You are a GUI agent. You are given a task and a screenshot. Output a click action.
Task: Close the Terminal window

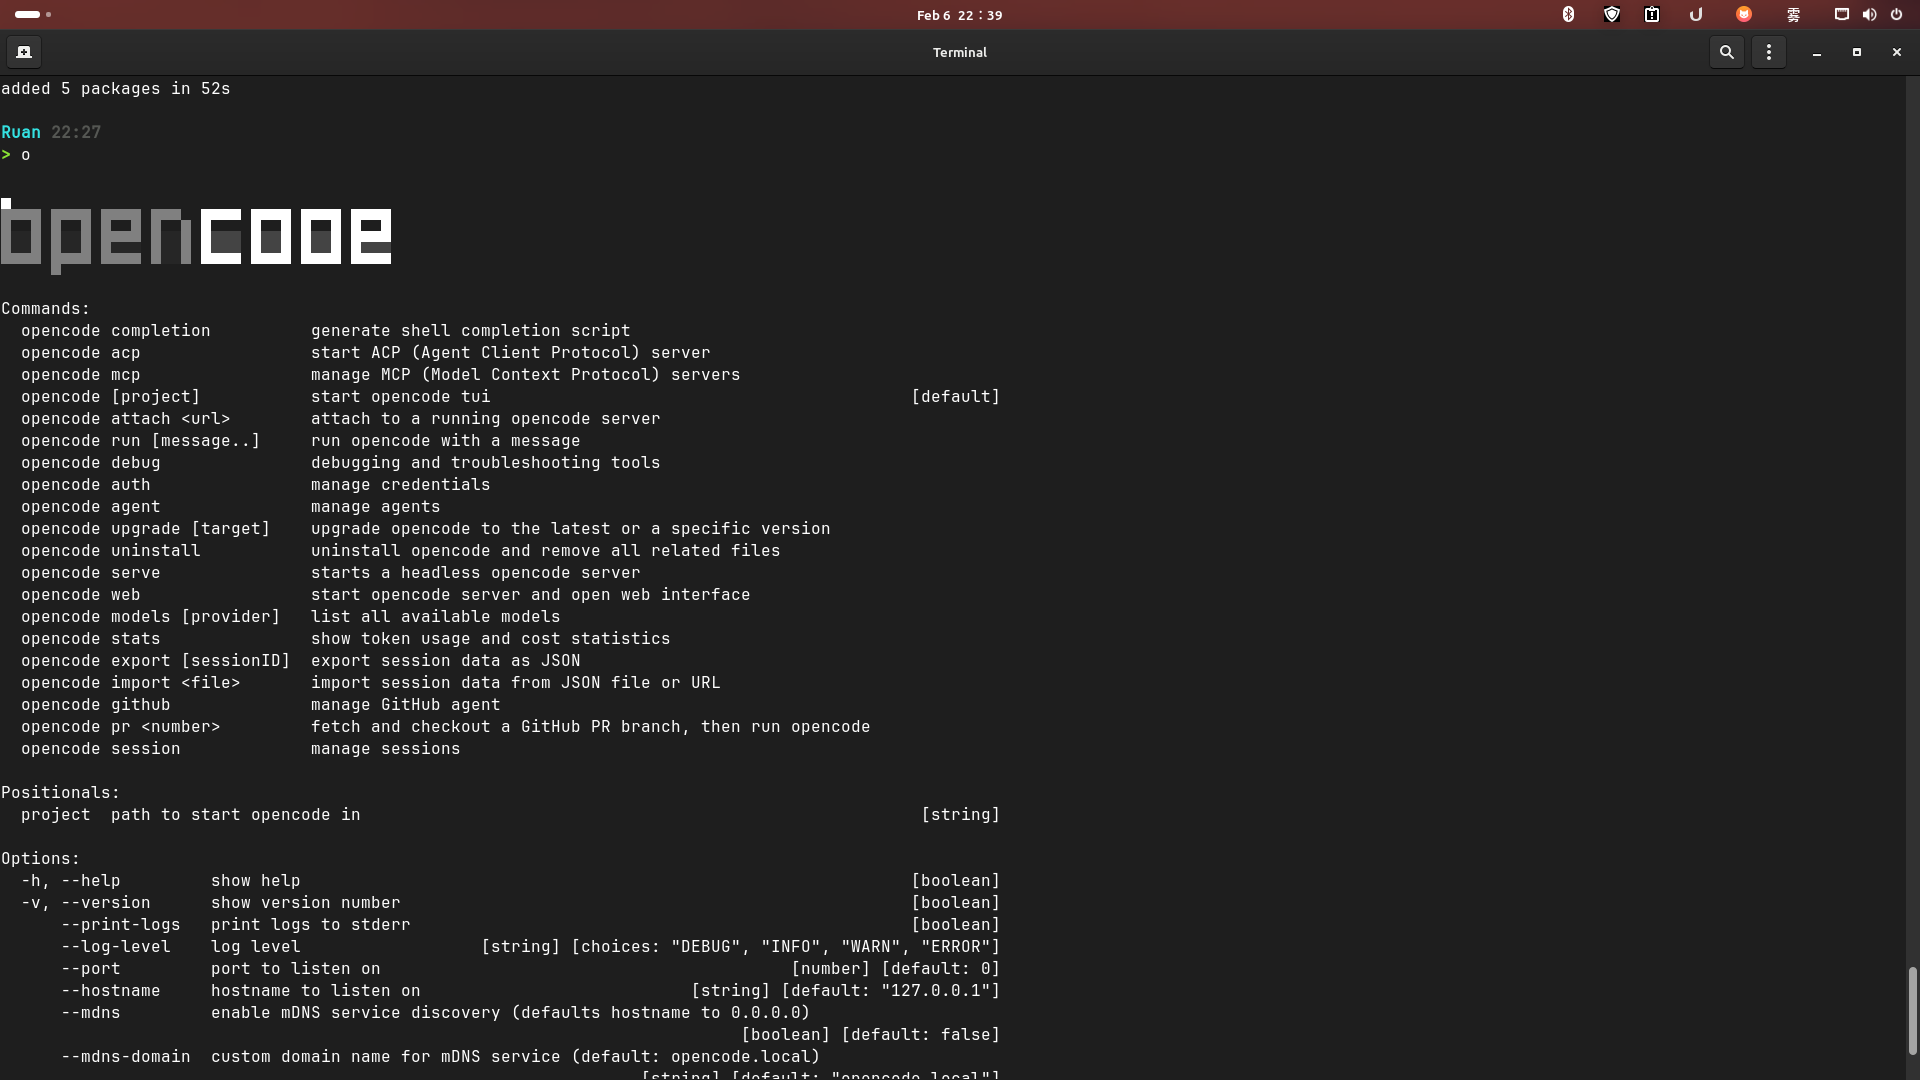(1896, 52)
